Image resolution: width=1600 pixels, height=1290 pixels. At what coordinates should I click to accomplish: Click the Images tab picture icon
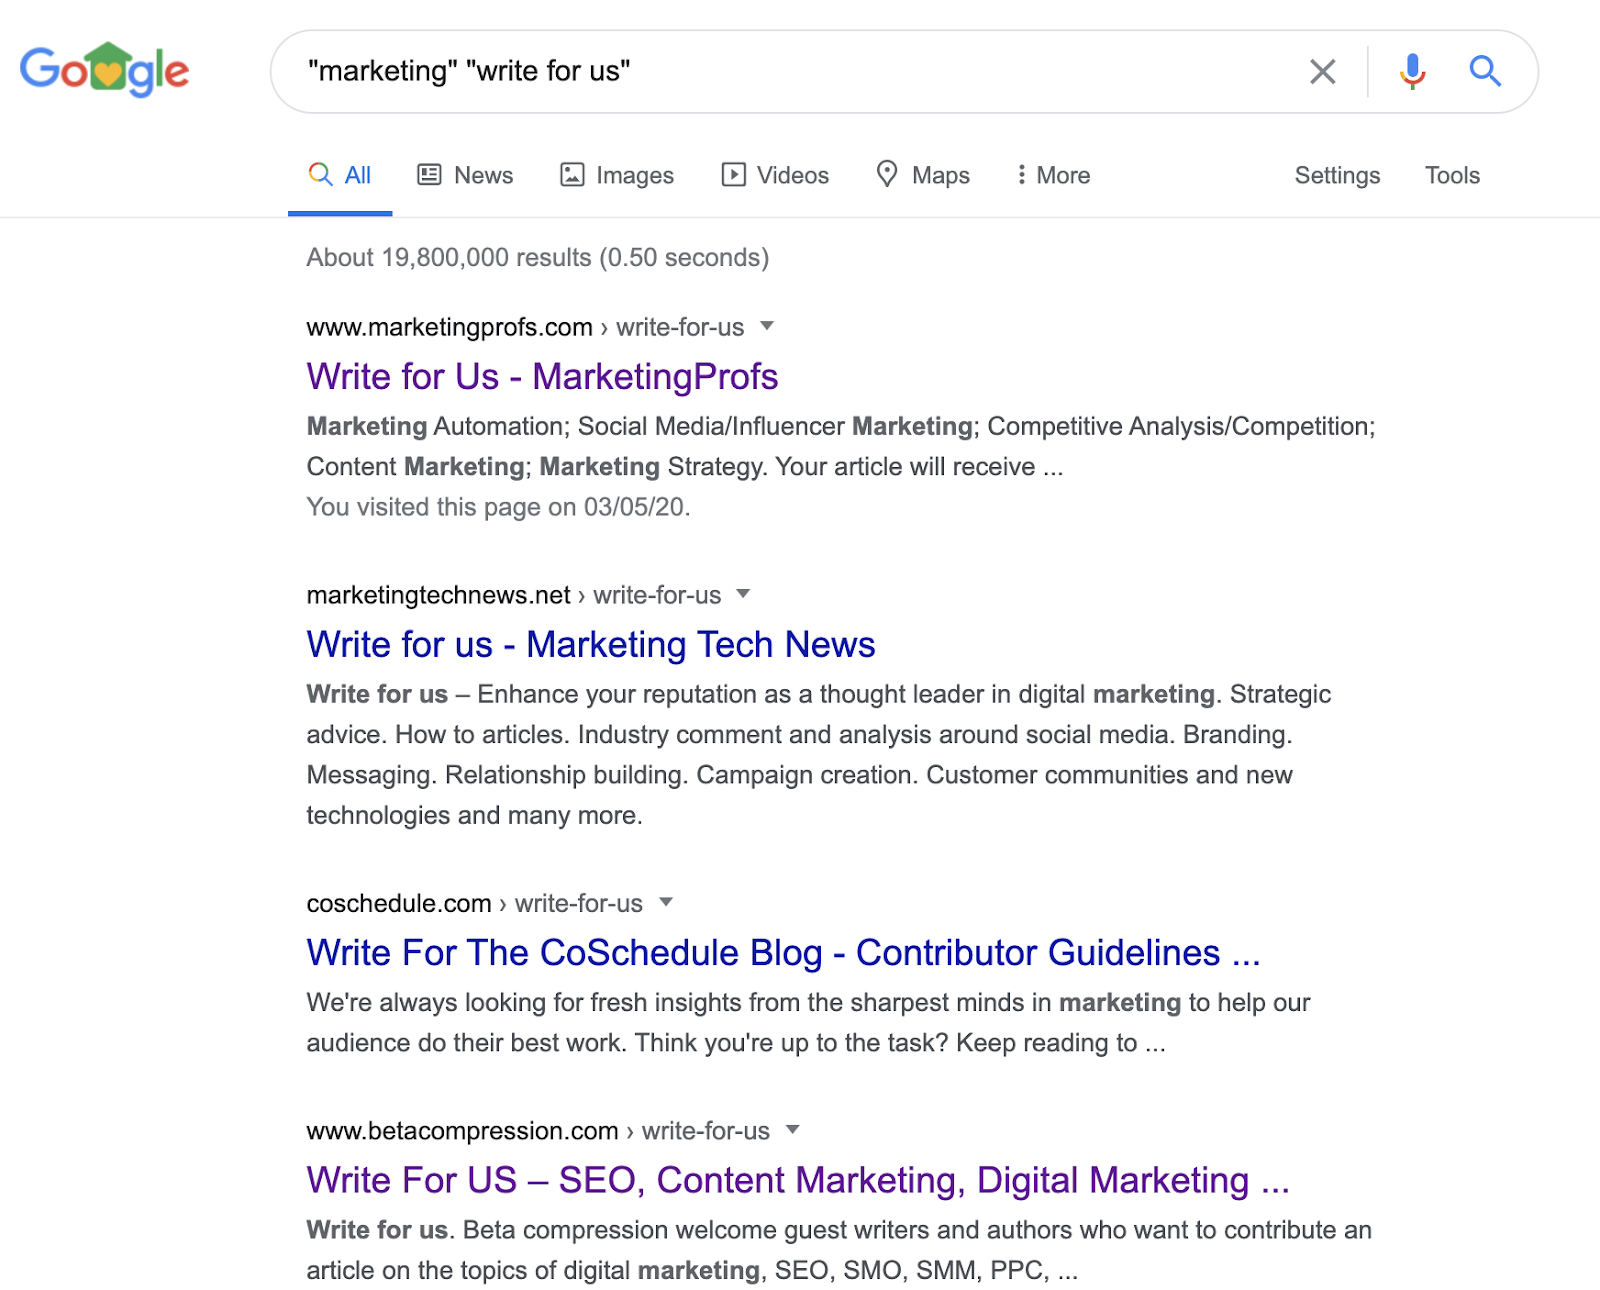click(x=572, y=175)
